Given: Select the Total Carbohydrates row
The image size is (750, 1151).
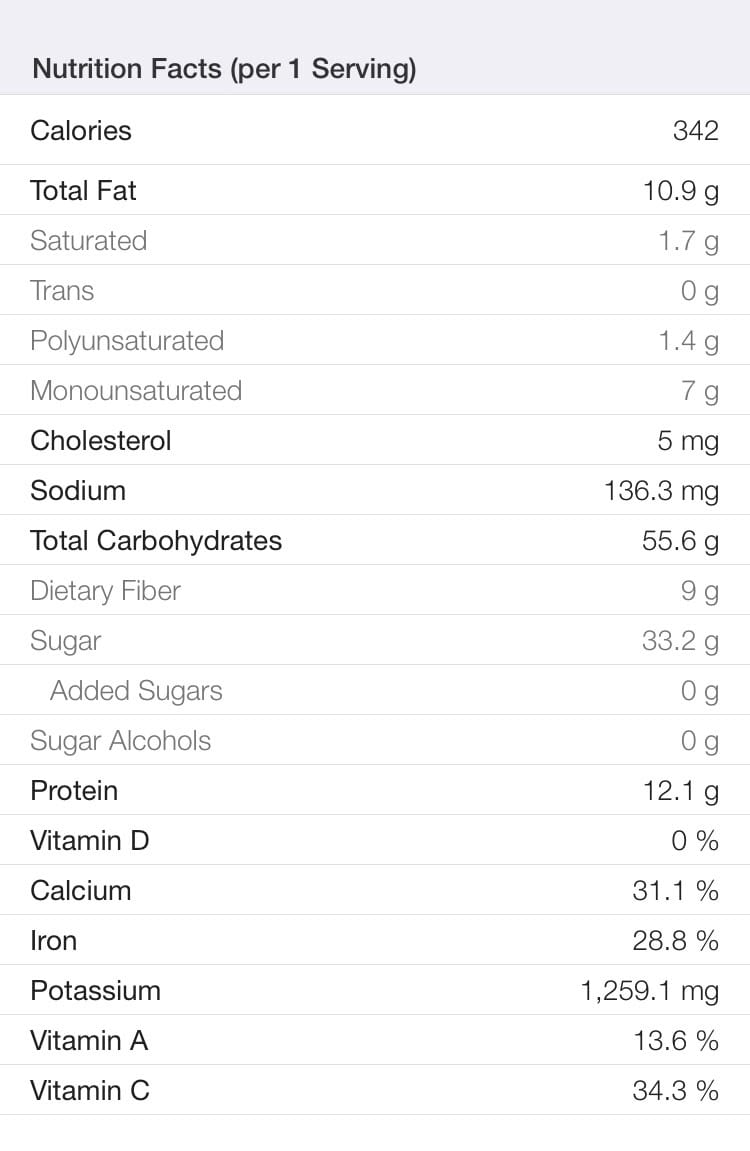Looking at the screenshot, I should (x=375, y=540).
